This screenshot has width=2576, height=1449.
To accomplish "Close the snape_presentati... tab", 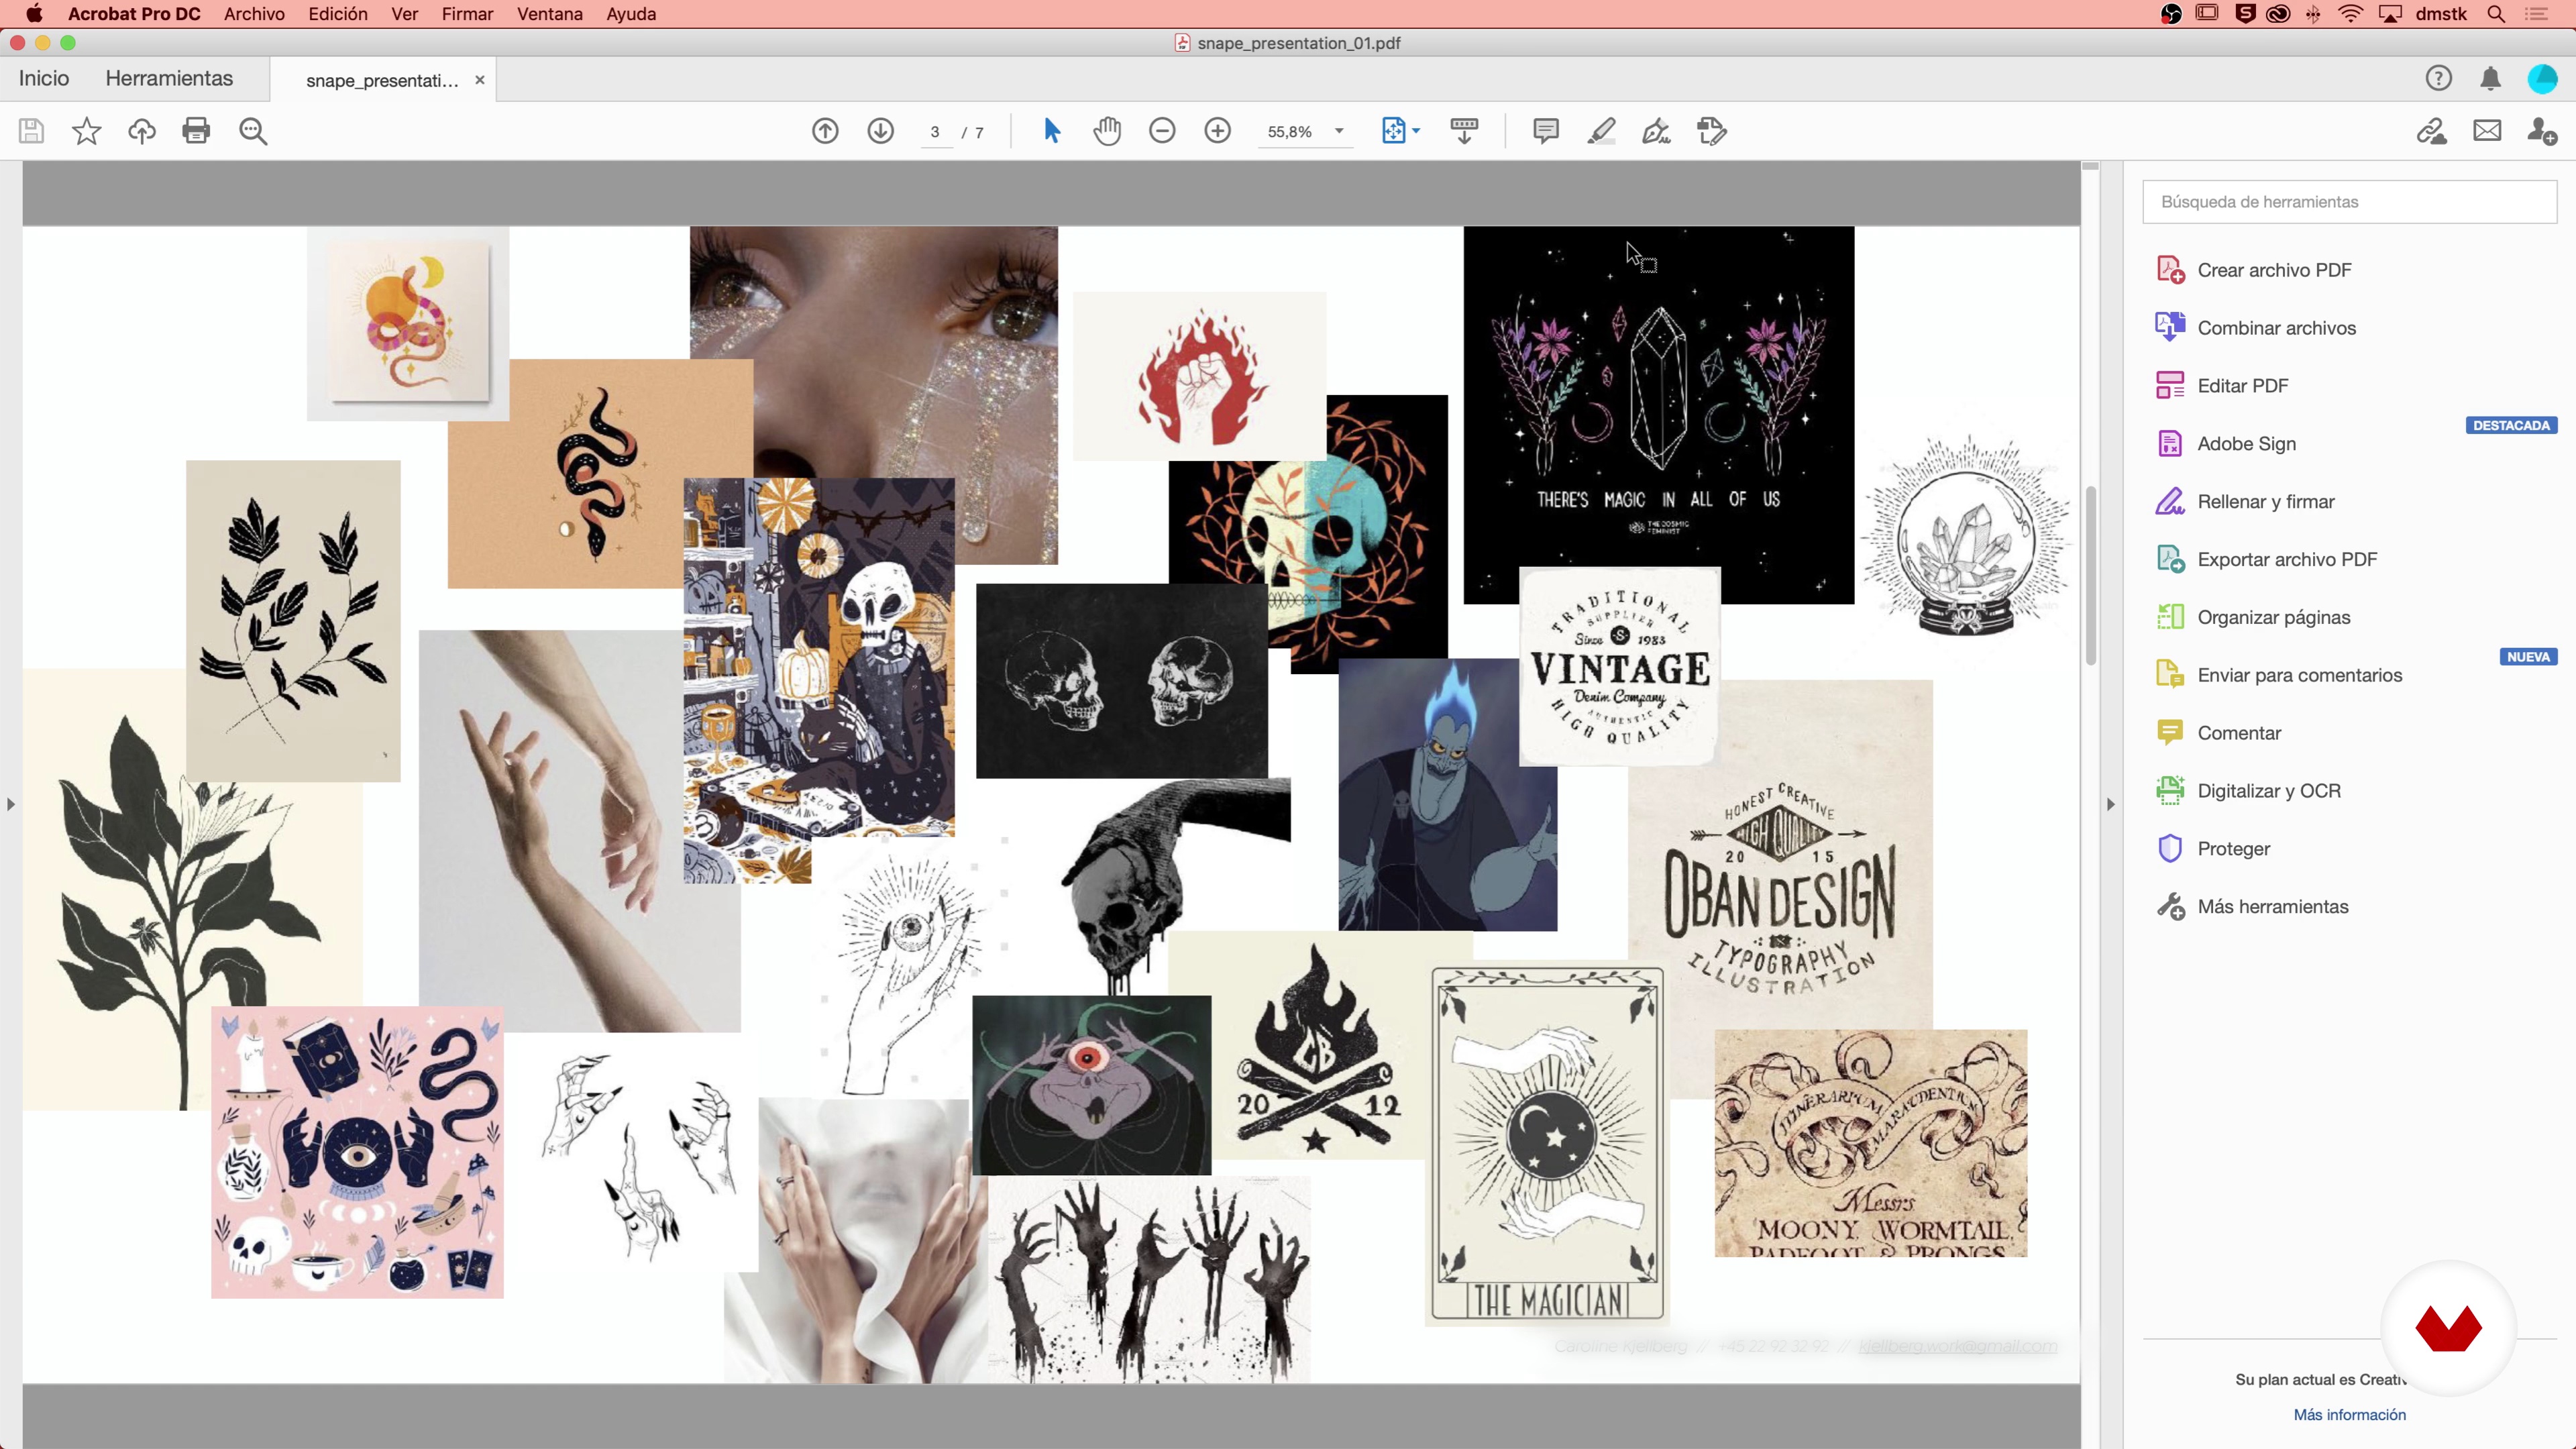I will [480, 80].
